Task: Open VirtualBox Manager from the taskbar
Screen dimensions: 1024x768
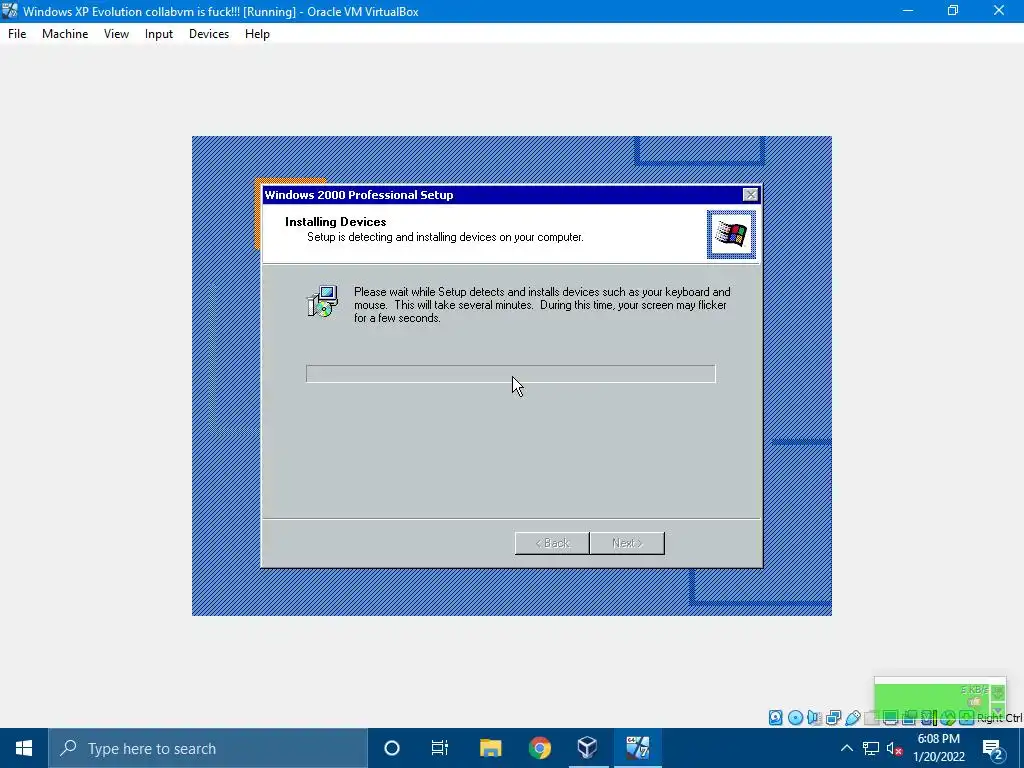Action: [x=588, y=748]
